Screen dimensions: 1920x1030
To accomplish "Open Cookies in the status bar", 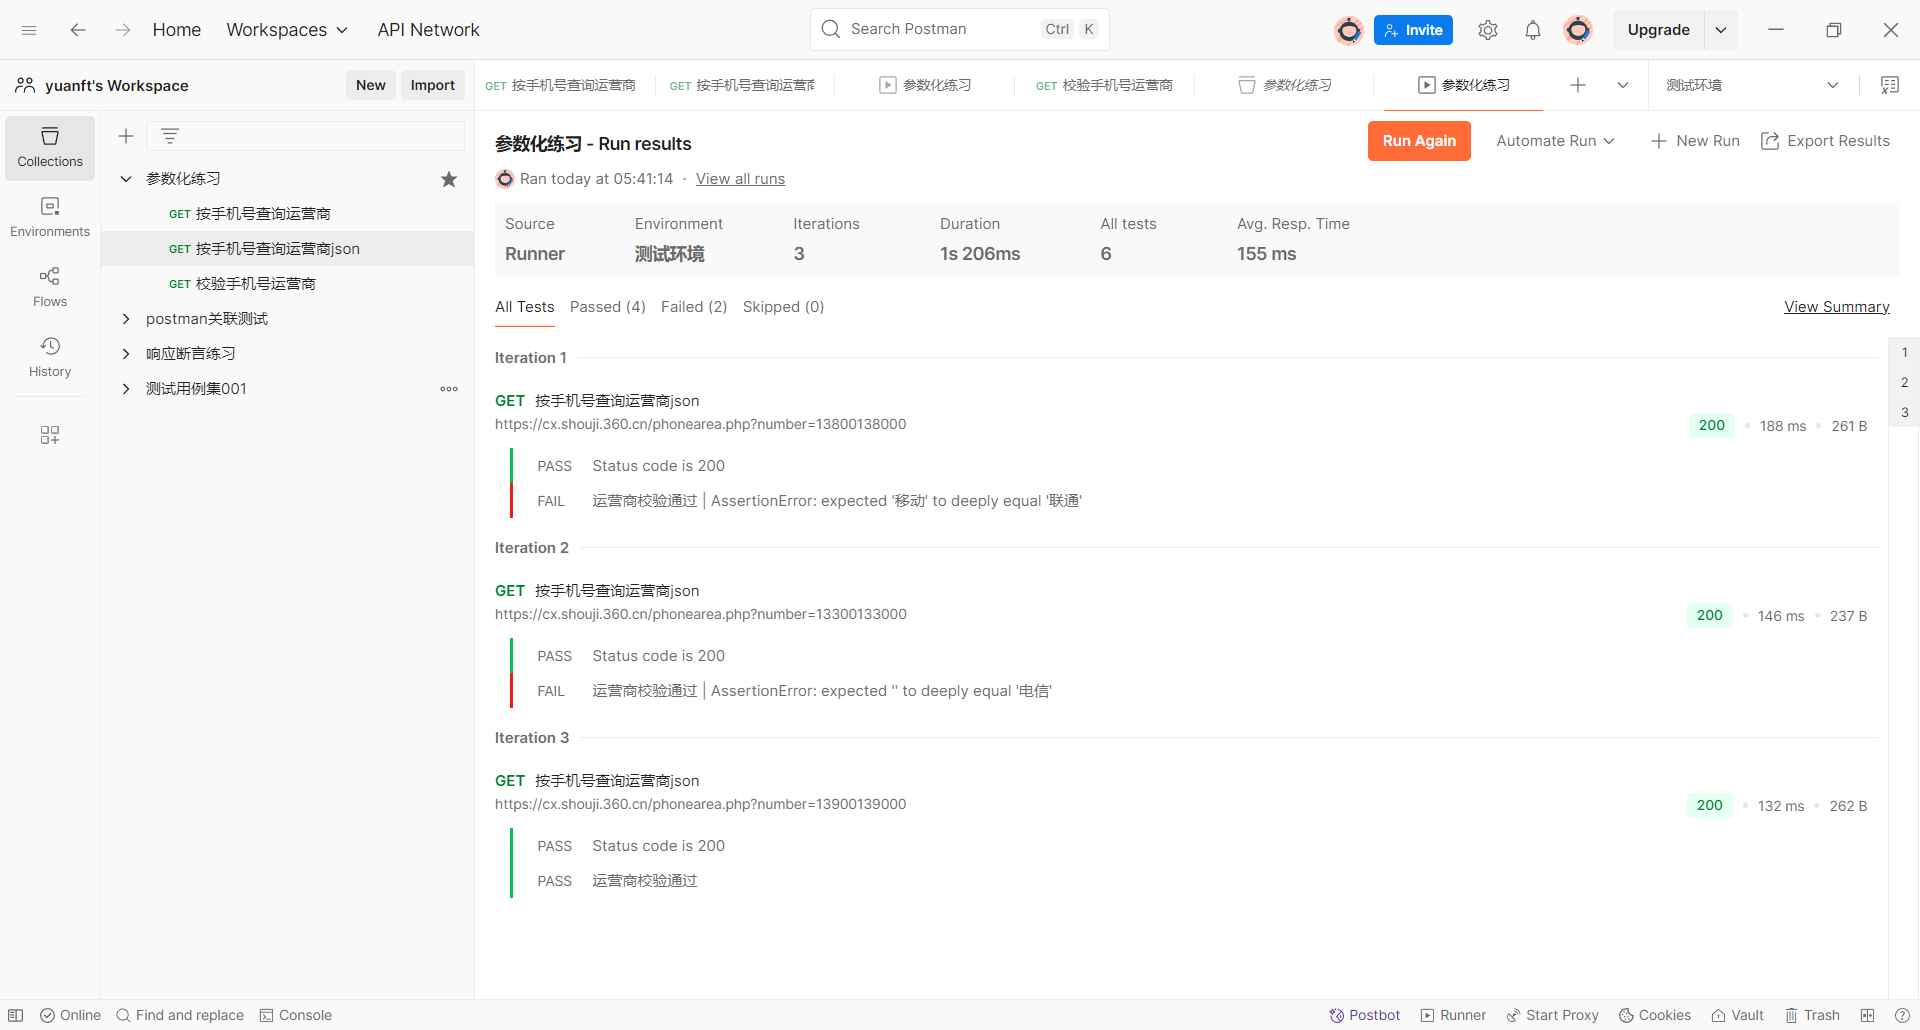I will [x=1655, y=1015].
